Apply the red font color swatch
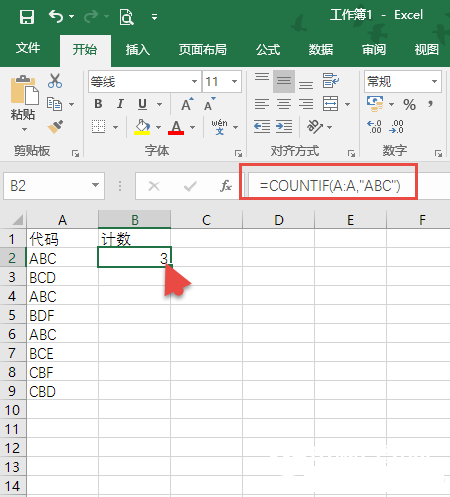The height and width of the screenshot is (497, 450). coord(176,127)
